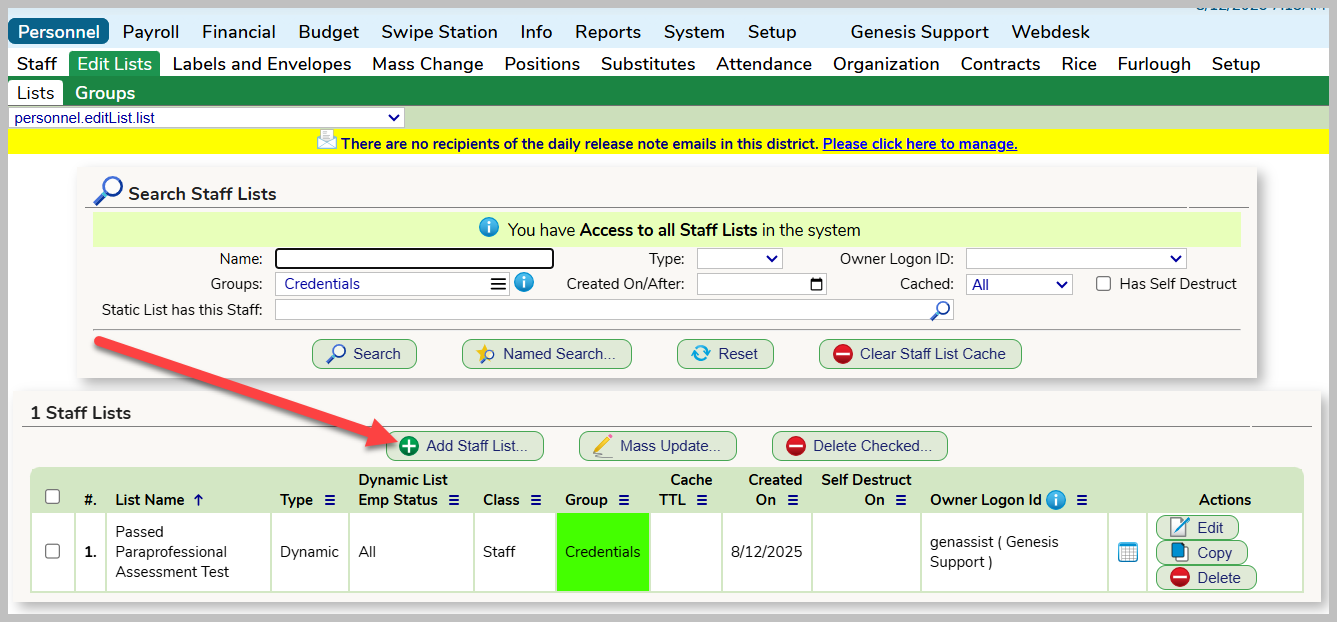Open the Reports menu

click(608, 32)
